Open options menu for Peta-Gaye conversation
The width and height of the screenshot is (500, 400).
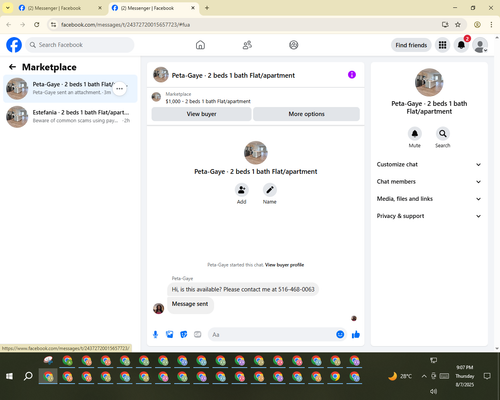click(119, 89)
